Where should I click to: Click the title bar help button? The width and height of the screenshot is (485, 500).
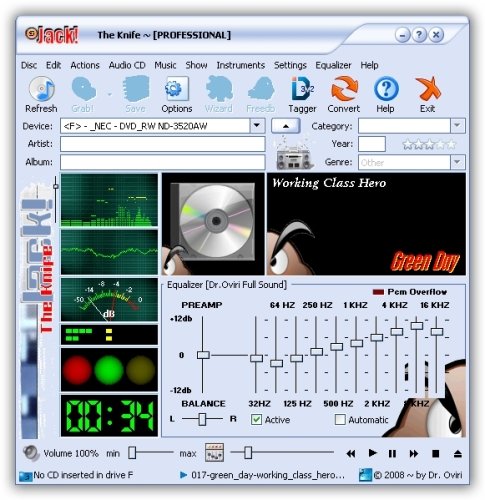419,35
